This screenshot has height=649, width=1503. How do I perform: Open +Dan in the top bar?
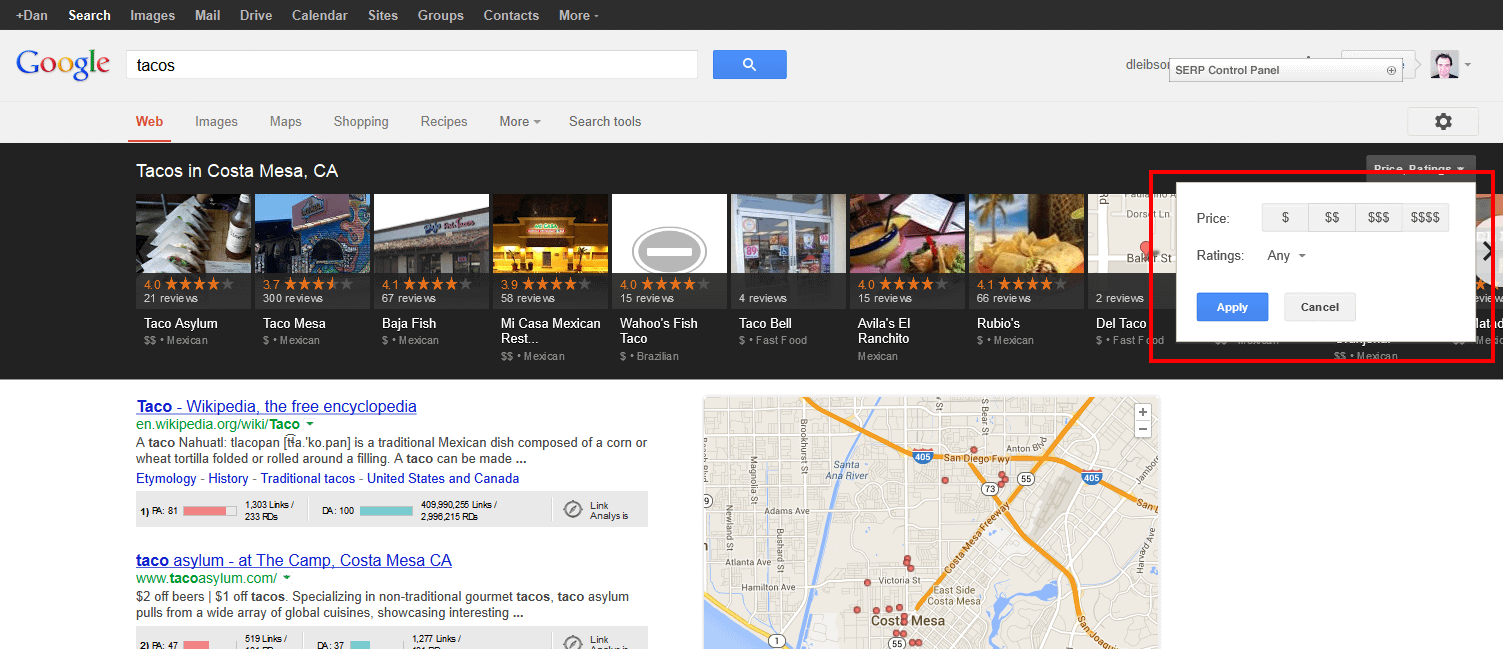(32, 15)
